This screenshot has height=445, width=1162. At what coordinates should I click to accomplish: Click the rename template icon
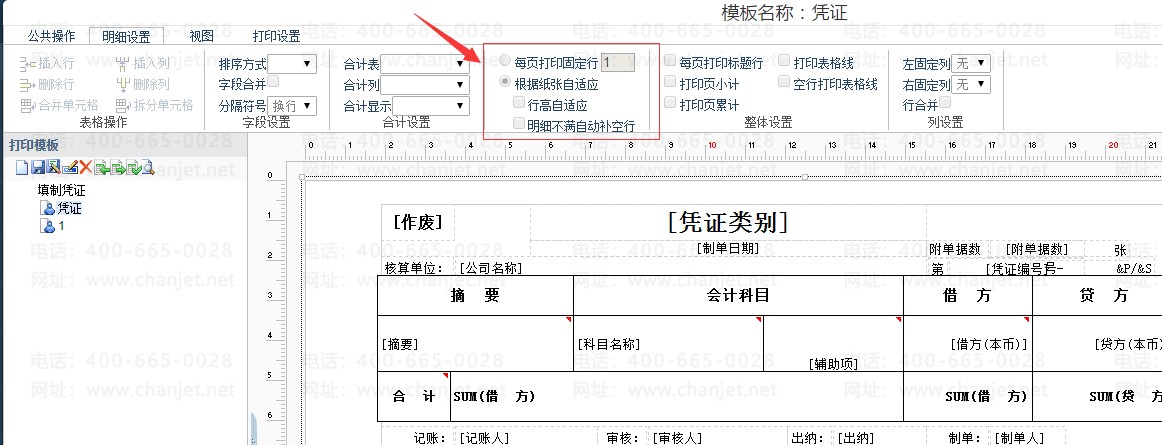click(70, 168)
